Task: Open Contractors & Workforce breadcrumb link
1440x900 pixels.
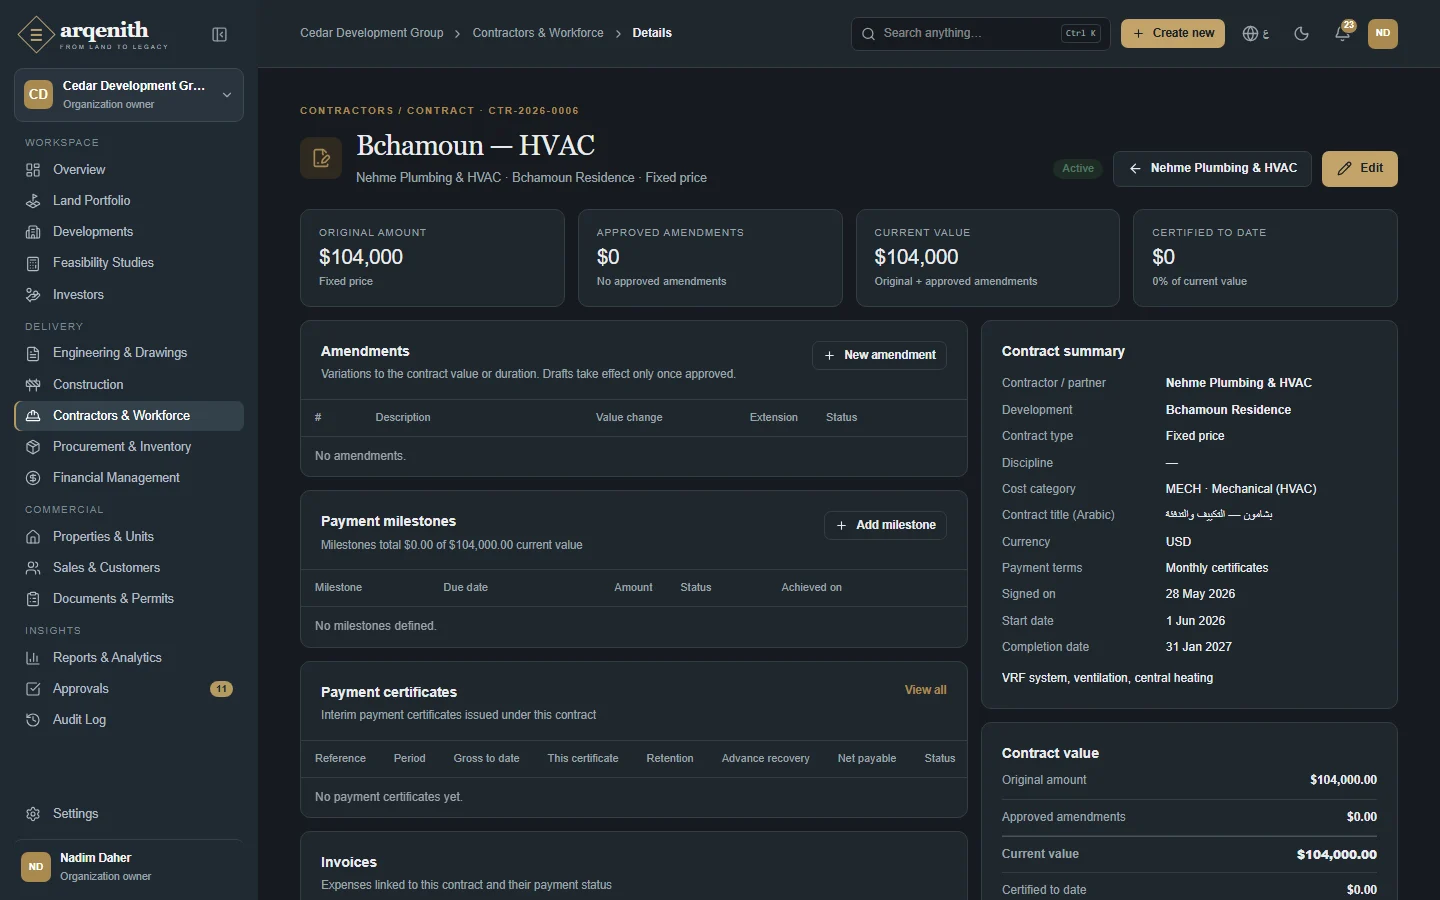Action: pyautogui.click(x=538, y=33)
